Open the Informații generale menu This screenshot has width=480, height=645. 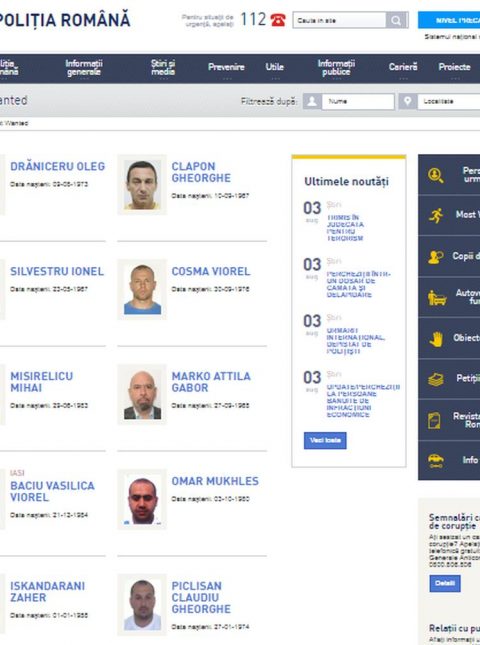pyautogui.click(x=84, y=67)
